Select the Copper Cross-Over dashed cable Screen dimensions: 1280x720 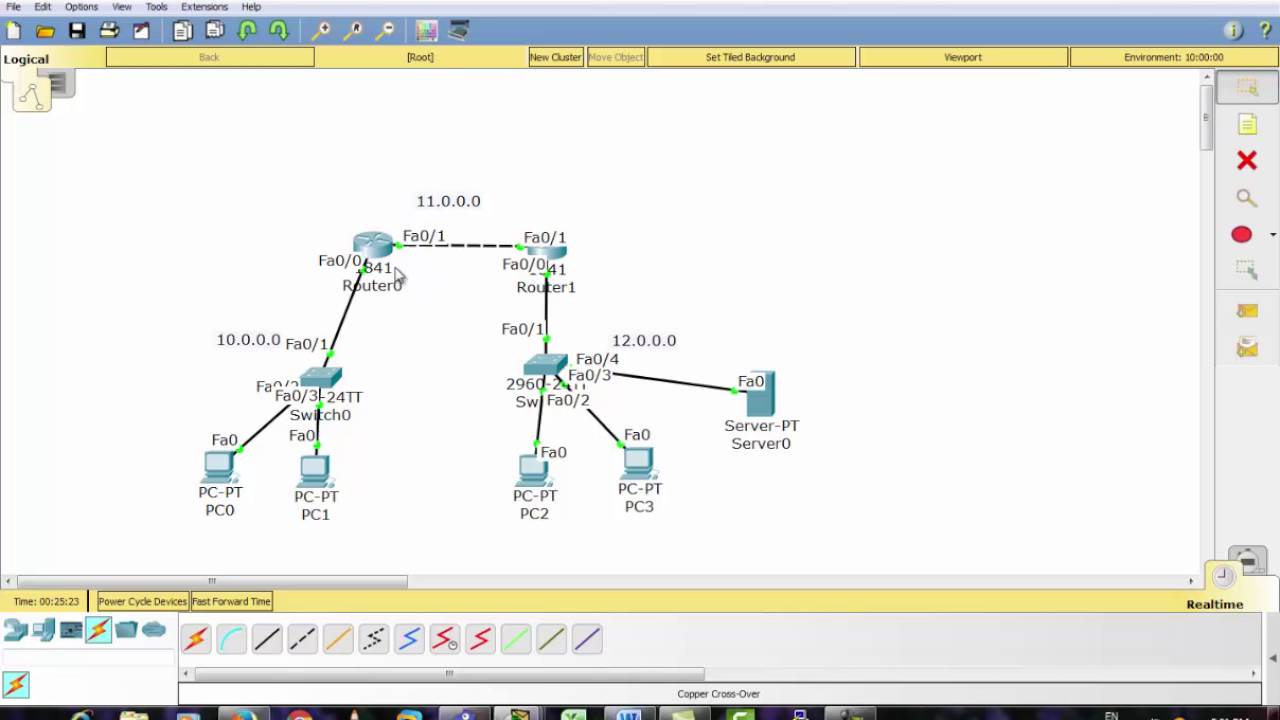[302, 638]
